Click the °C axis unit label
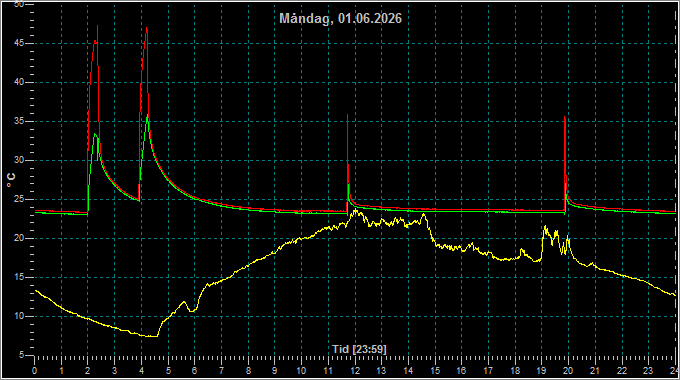The width and height of the screenshot is (680, 380). pyautogui.click(x=11, y=180)
